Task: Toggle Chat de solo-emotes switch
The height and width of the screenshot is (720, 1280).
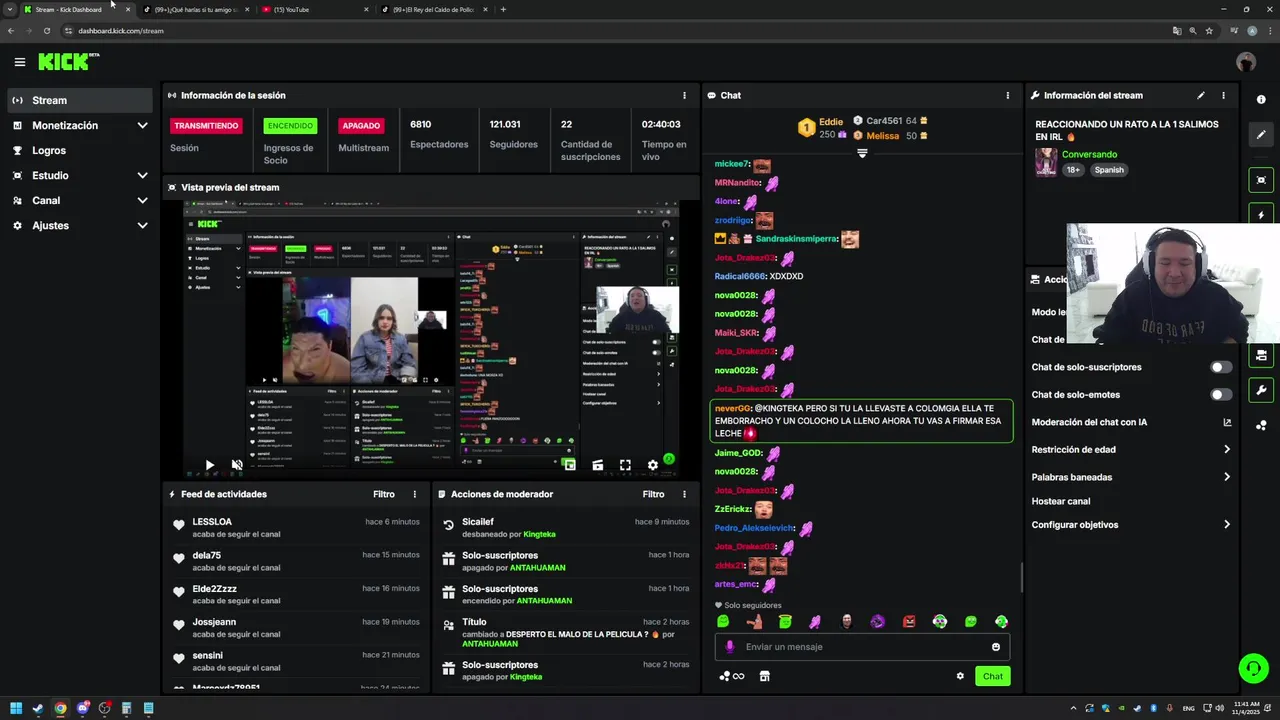Action: 1221,394
